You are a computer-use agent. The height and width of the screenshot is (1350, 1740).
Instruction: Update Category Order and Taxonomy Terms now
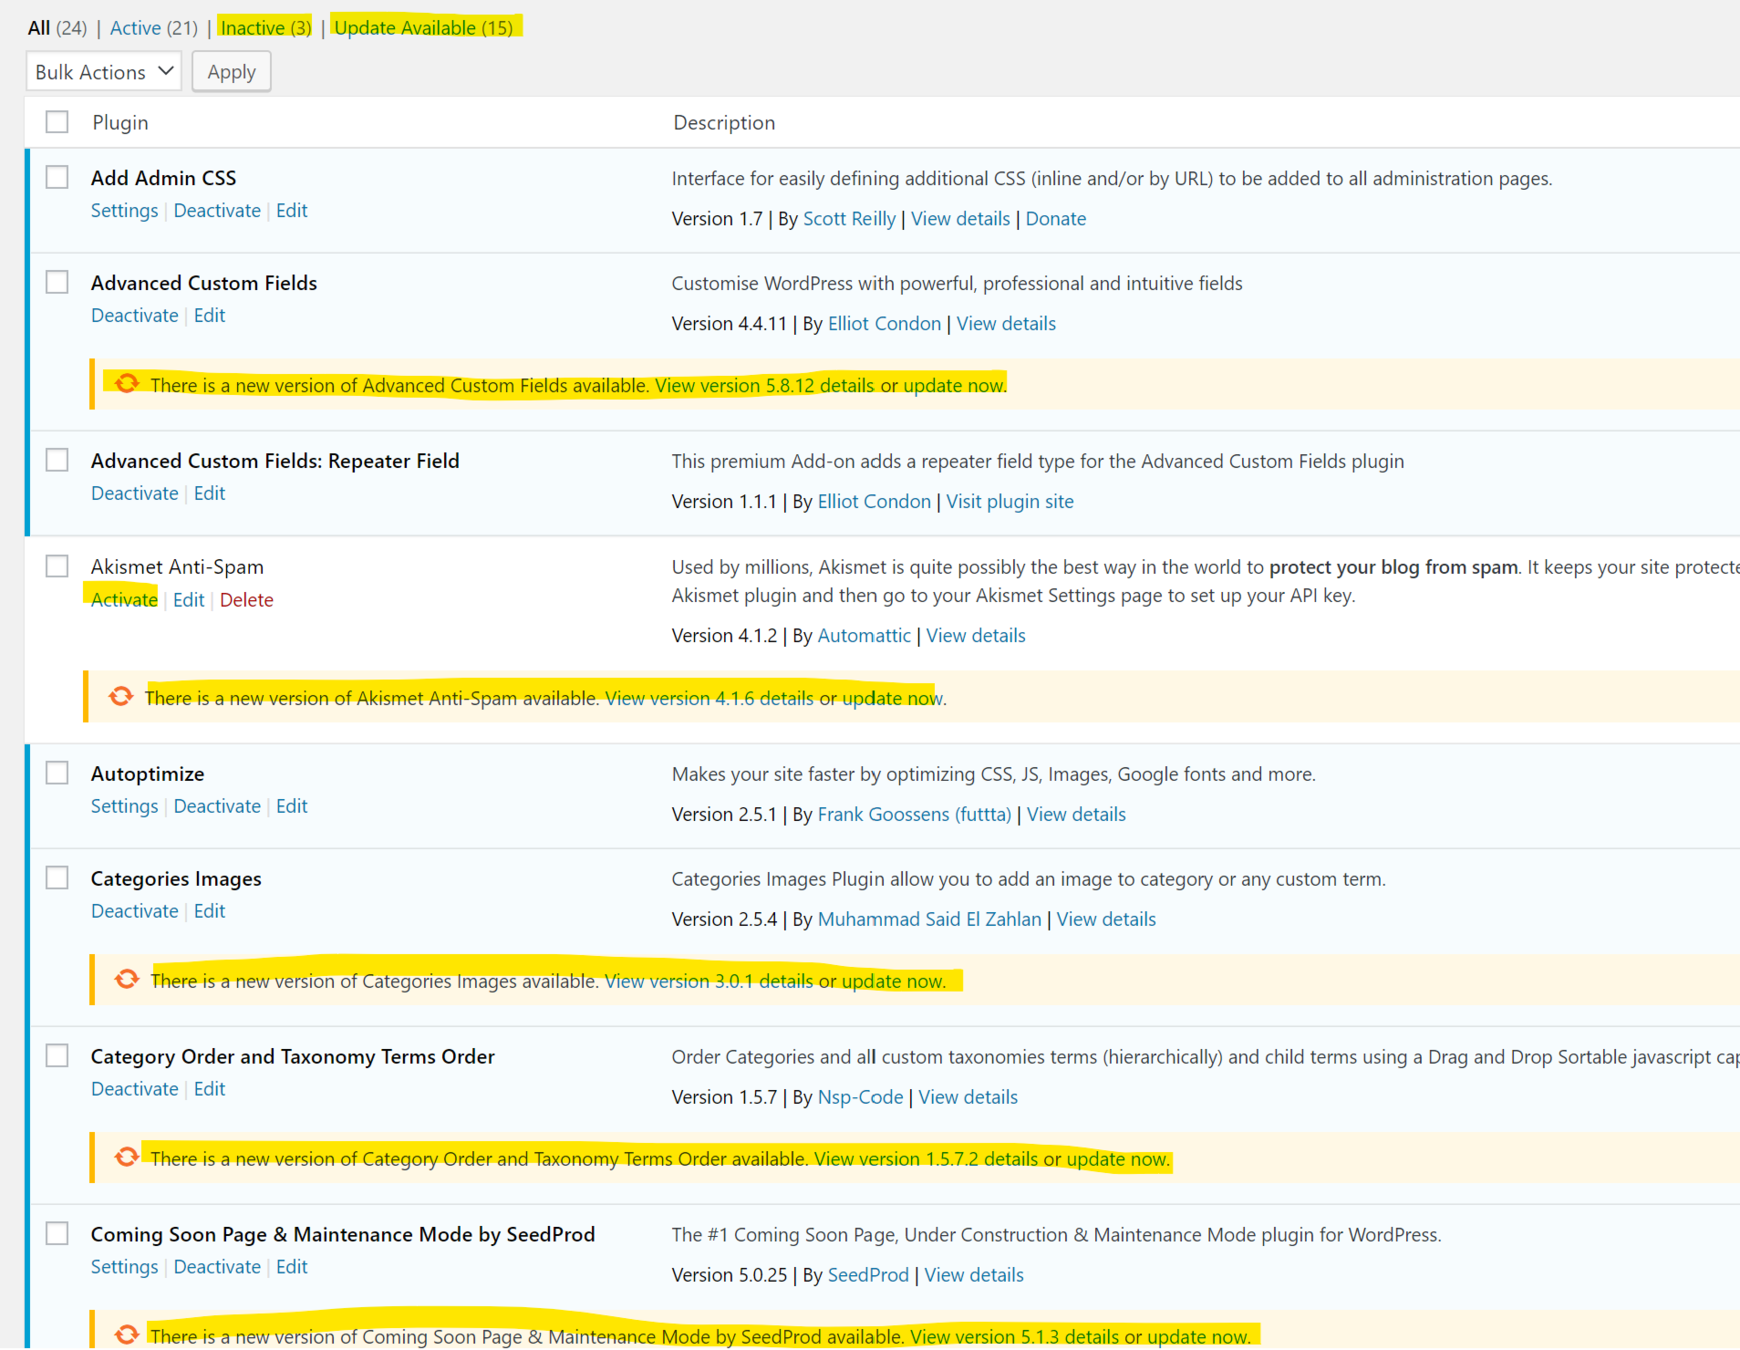1116,1159
